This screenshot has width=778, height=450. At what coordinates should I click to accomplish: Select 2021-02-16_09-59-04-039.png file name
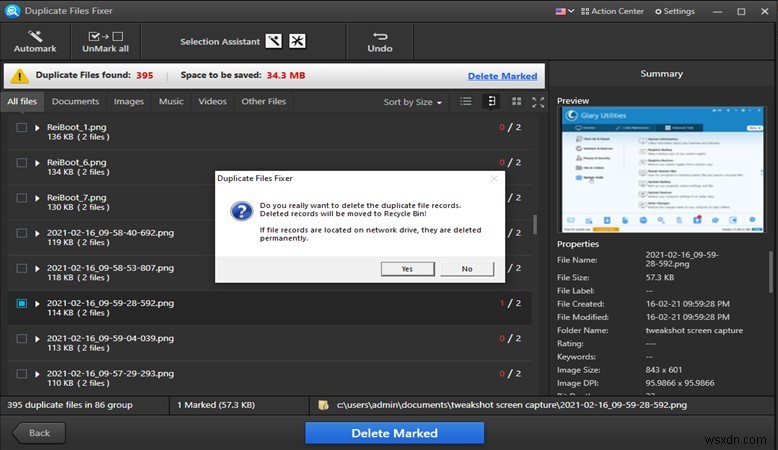click(x=110, y=338)
